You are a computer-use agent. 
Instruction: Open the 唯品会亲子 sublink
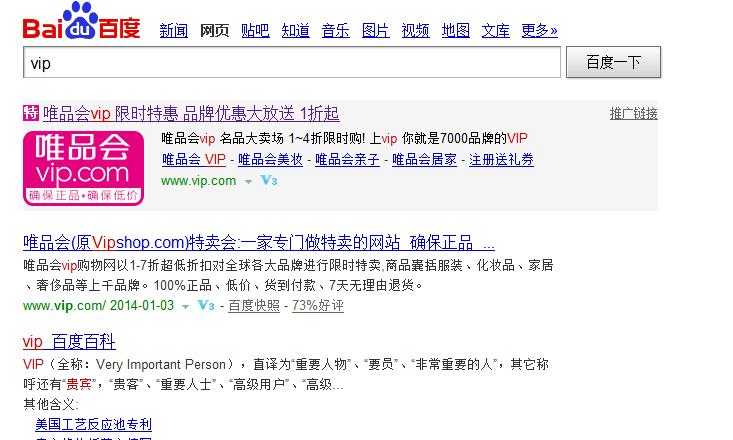point(347,159)
